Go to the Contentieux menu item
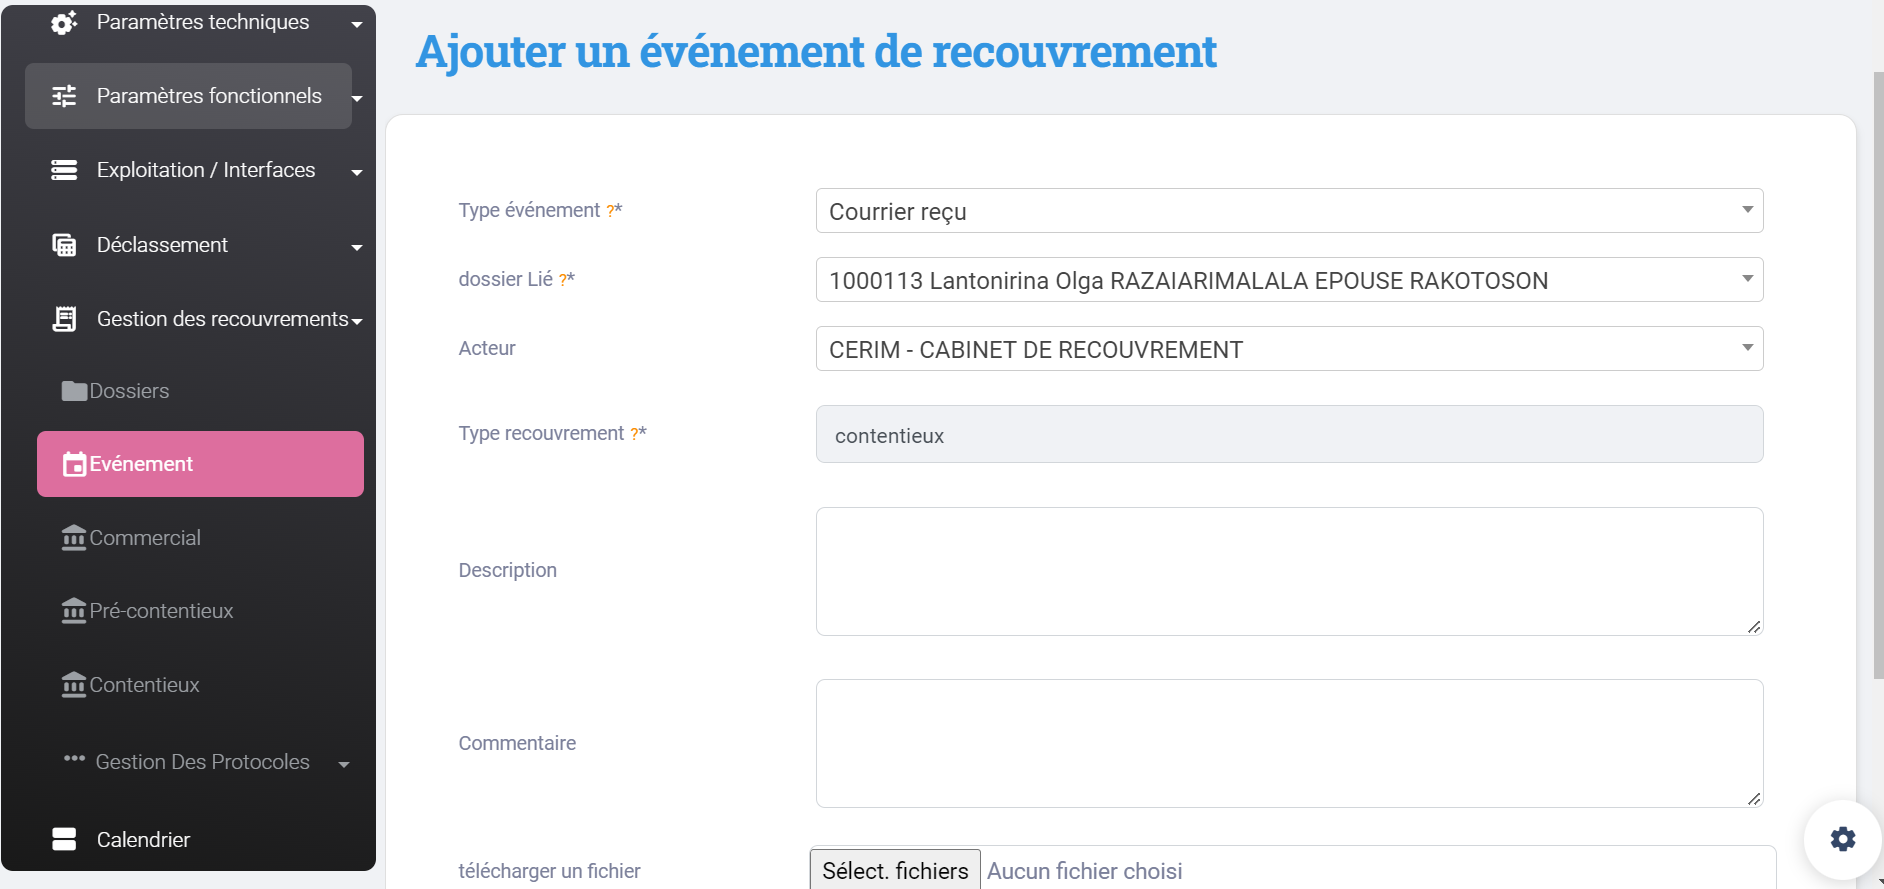Image resolution: width=1884 pixels, height=889 pixels. click(x=144, y=685)
